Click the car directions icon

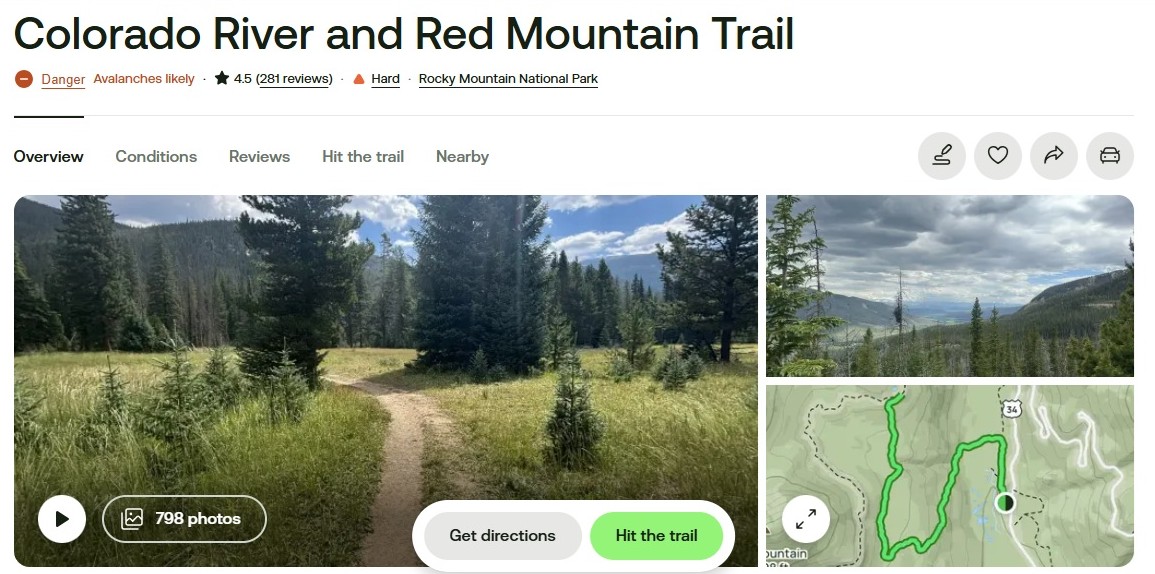1109,155
